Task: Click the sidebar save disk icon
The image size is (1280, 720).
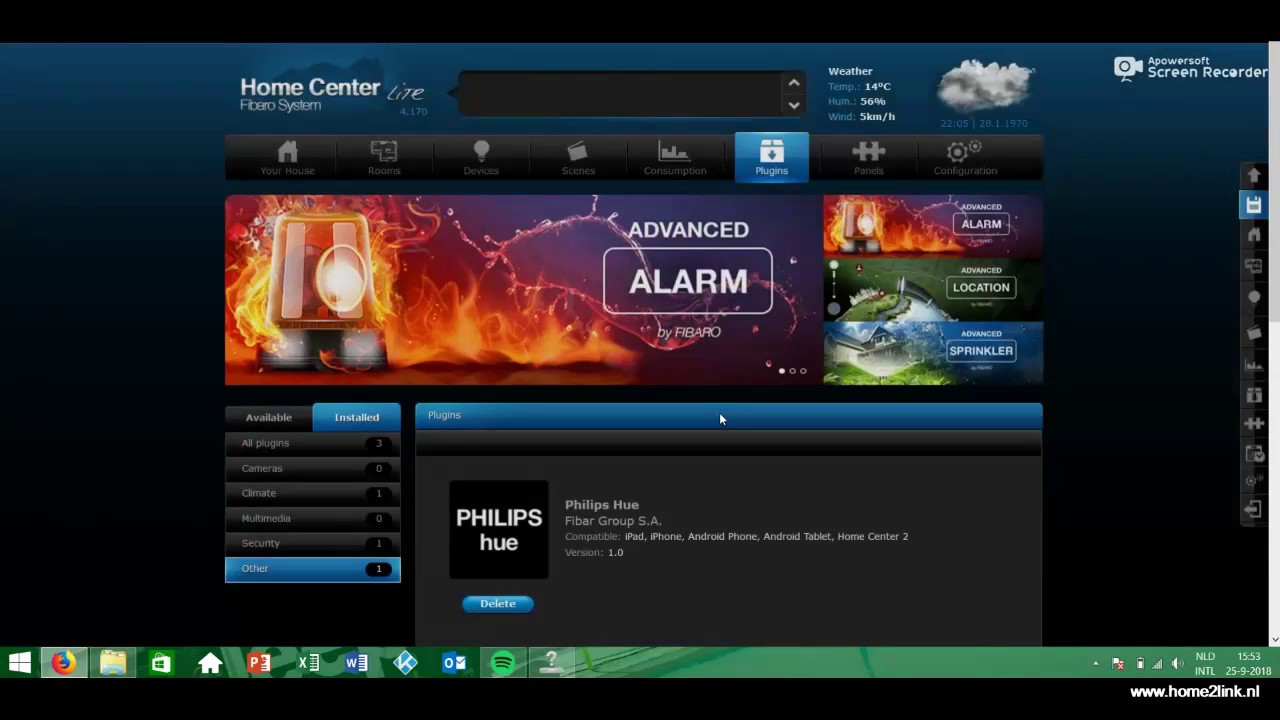Action: (x=1254, y=204)
